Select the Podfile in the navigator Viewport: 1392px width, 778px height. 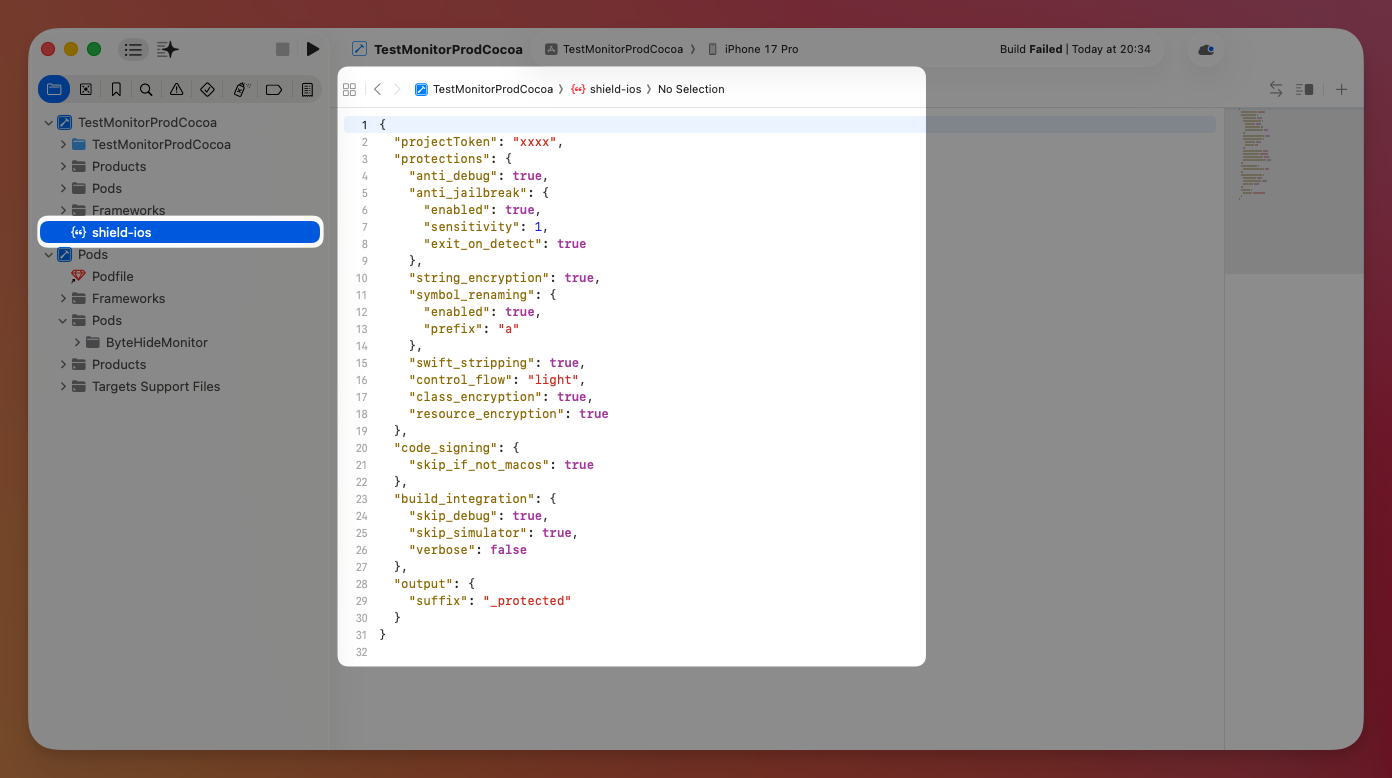pyautogui.click(x=113, y=277)
